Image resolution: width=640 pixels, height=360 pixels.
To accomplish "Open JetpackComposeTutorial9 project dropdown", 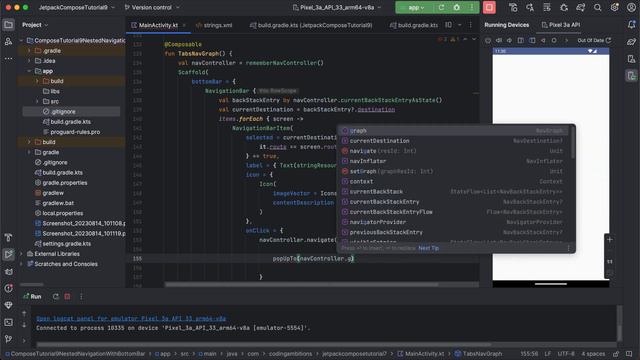I will click(77, 7).
